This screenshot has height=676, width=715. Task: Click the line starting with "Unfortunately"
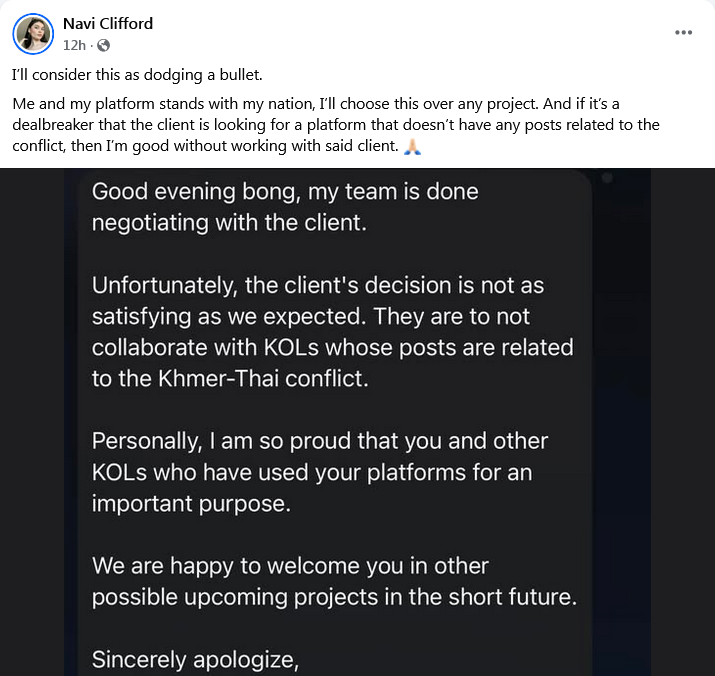pos(317,285)
